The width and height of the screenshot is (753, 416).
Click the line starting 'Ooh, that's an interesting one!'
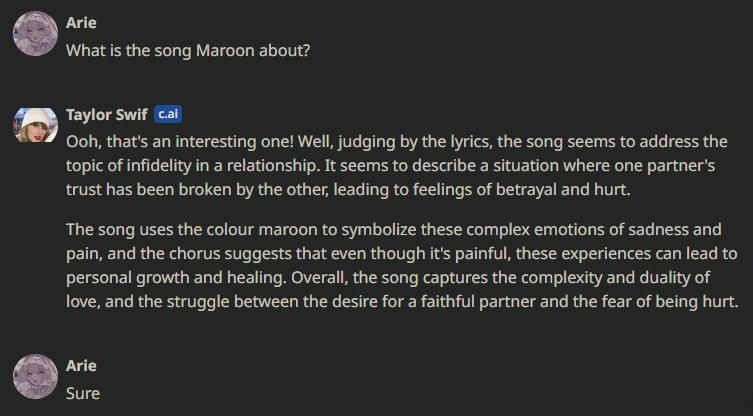pyautogui.click(x=397, y=142)
